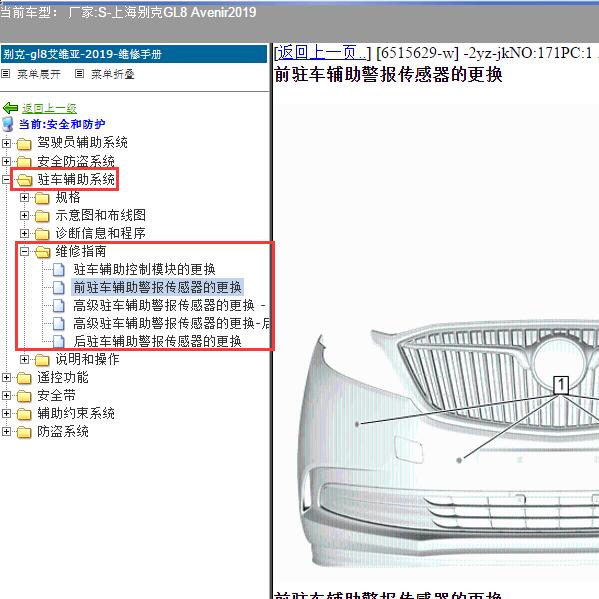Click folder icon of 诊断信息和程序
Viewport: 599px width, 599px height.
(42, 234)
